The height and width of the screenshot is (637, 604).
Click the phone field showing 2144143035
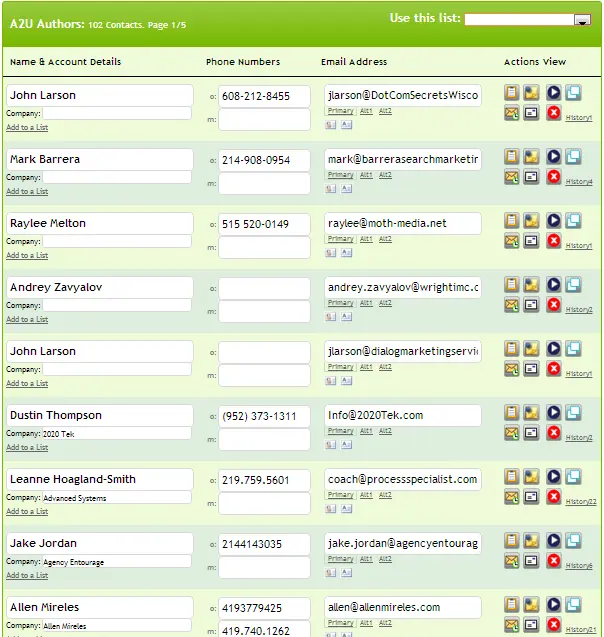[x=264, y=544]
